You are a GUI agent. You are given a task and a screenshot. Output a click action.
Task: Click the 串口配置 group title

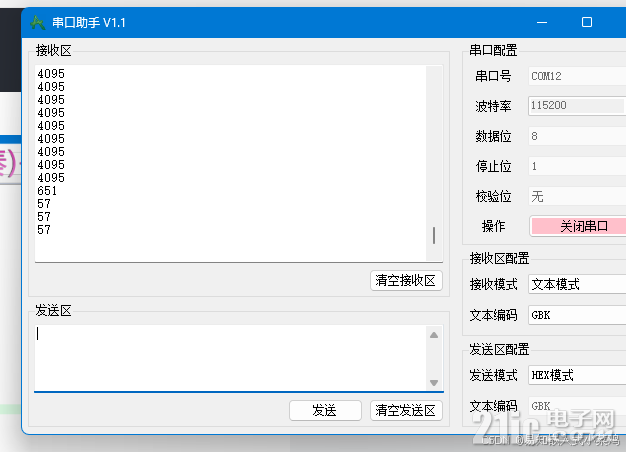(493, 50)
